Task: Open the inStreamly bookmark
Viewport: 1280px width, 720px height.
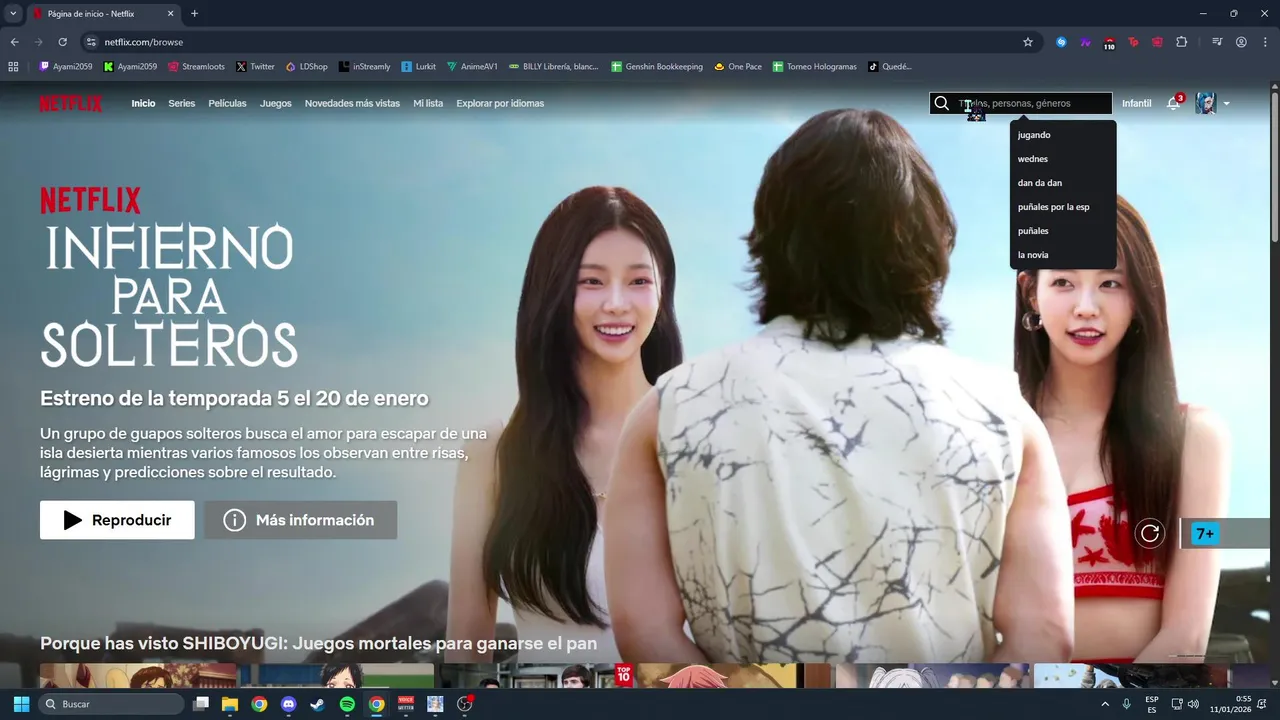Action: 364,67
